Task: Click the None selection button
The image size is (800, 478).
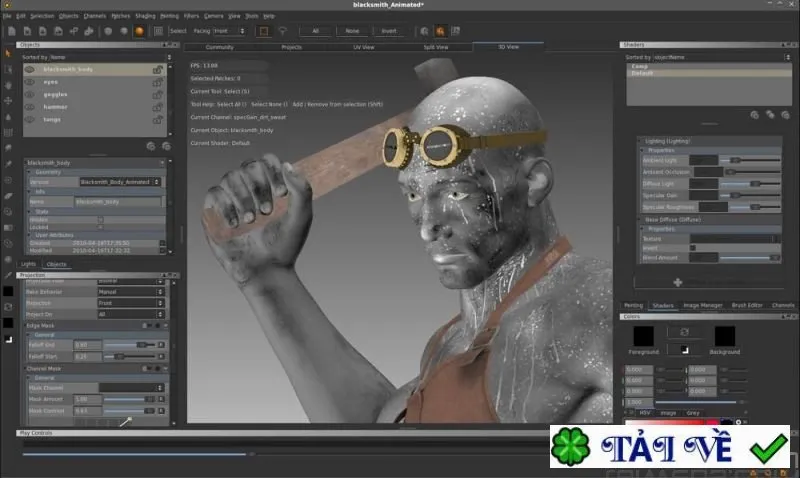Action: 352,31
